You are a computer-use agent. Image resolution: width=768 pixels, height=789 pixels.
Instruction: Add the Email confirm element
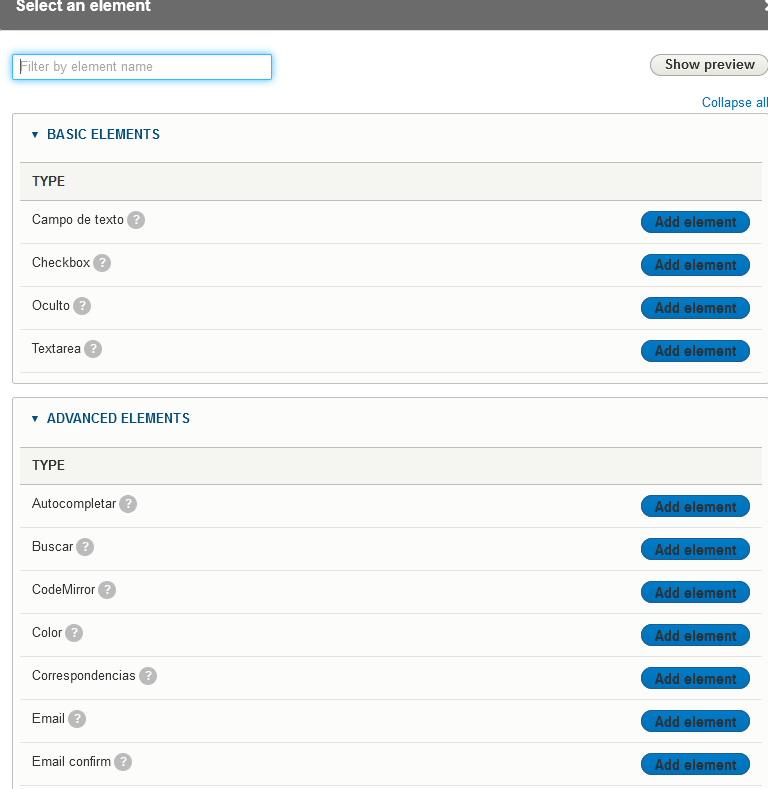click(x=695, y=764)
